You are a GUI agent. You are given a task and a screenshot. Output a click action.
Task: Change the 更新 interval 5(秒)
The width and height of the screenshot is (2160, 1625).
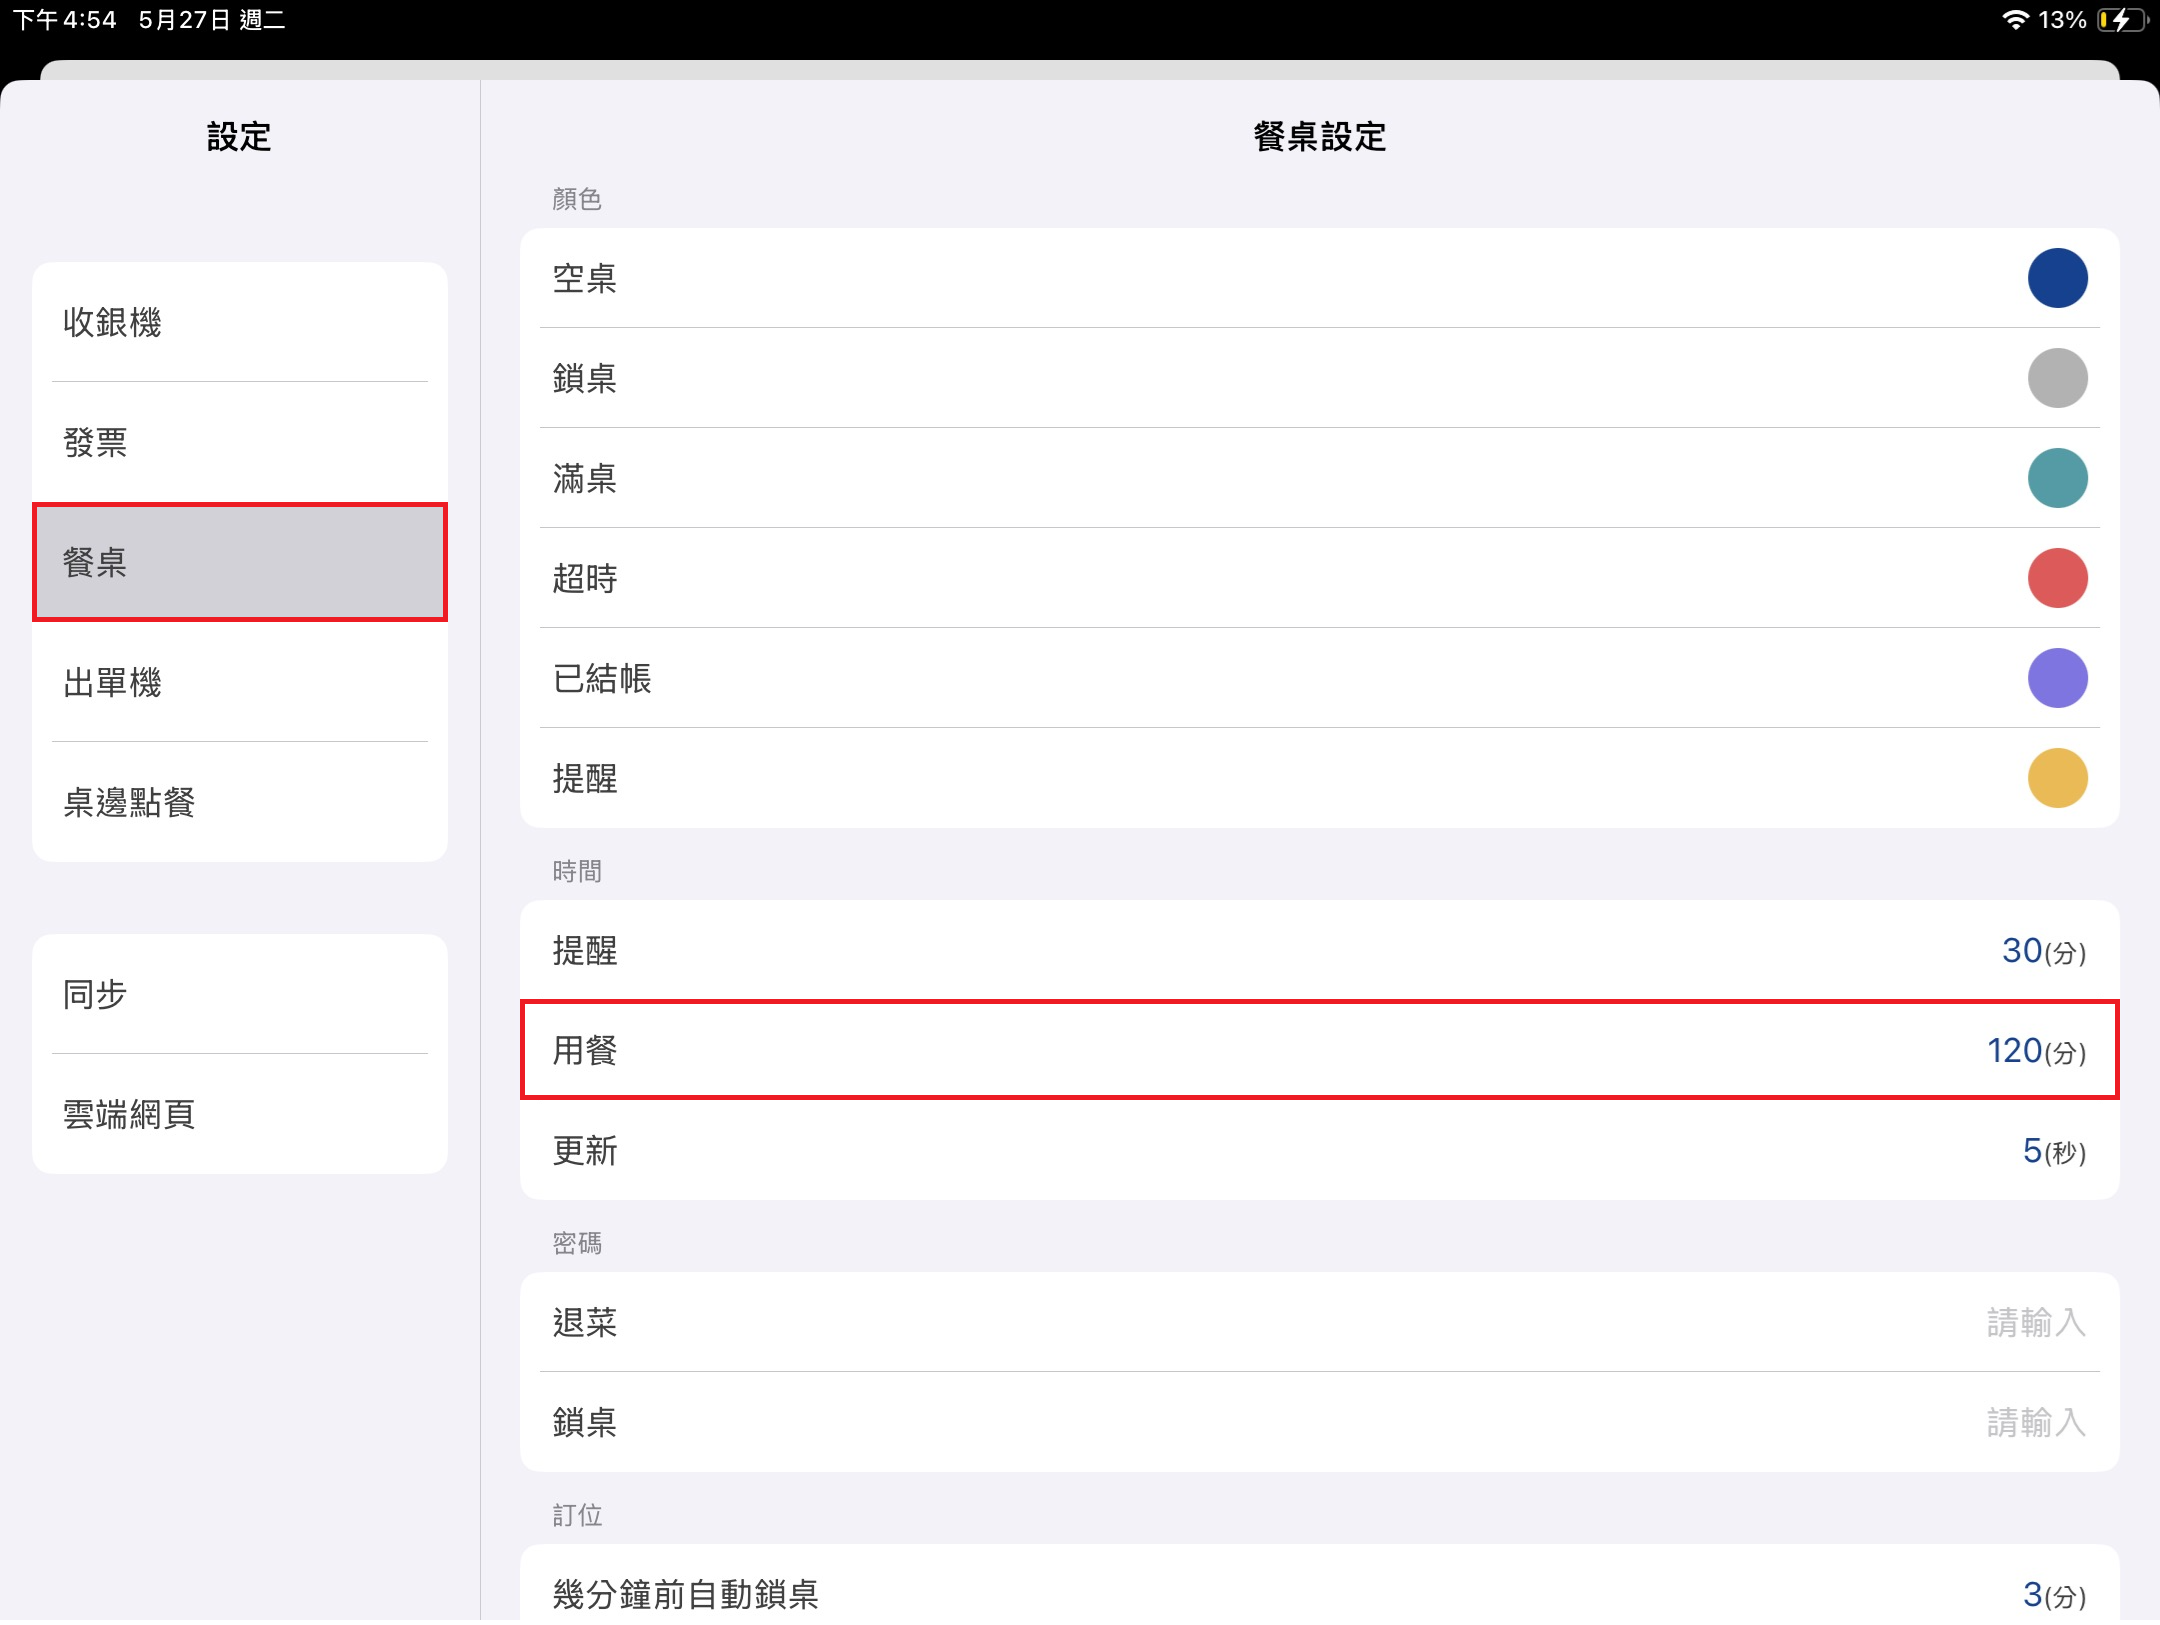pos(2053,1151)
